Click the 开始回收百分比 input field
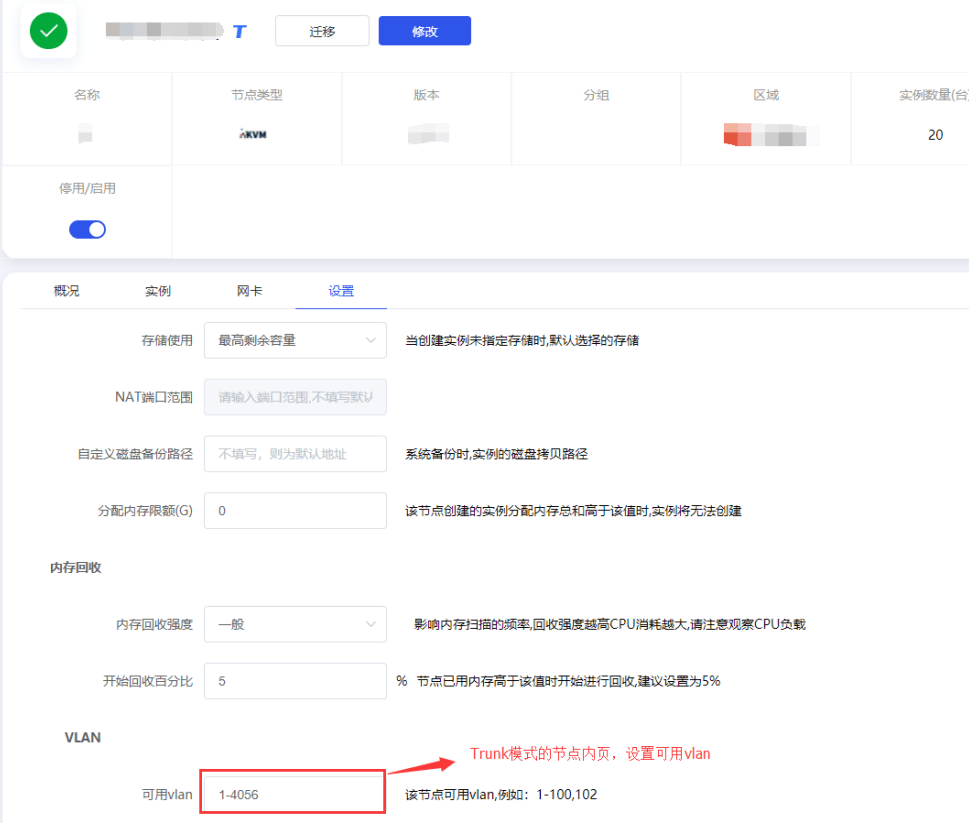The width and height of the screenshot is (969, 823). coord(295,682)
